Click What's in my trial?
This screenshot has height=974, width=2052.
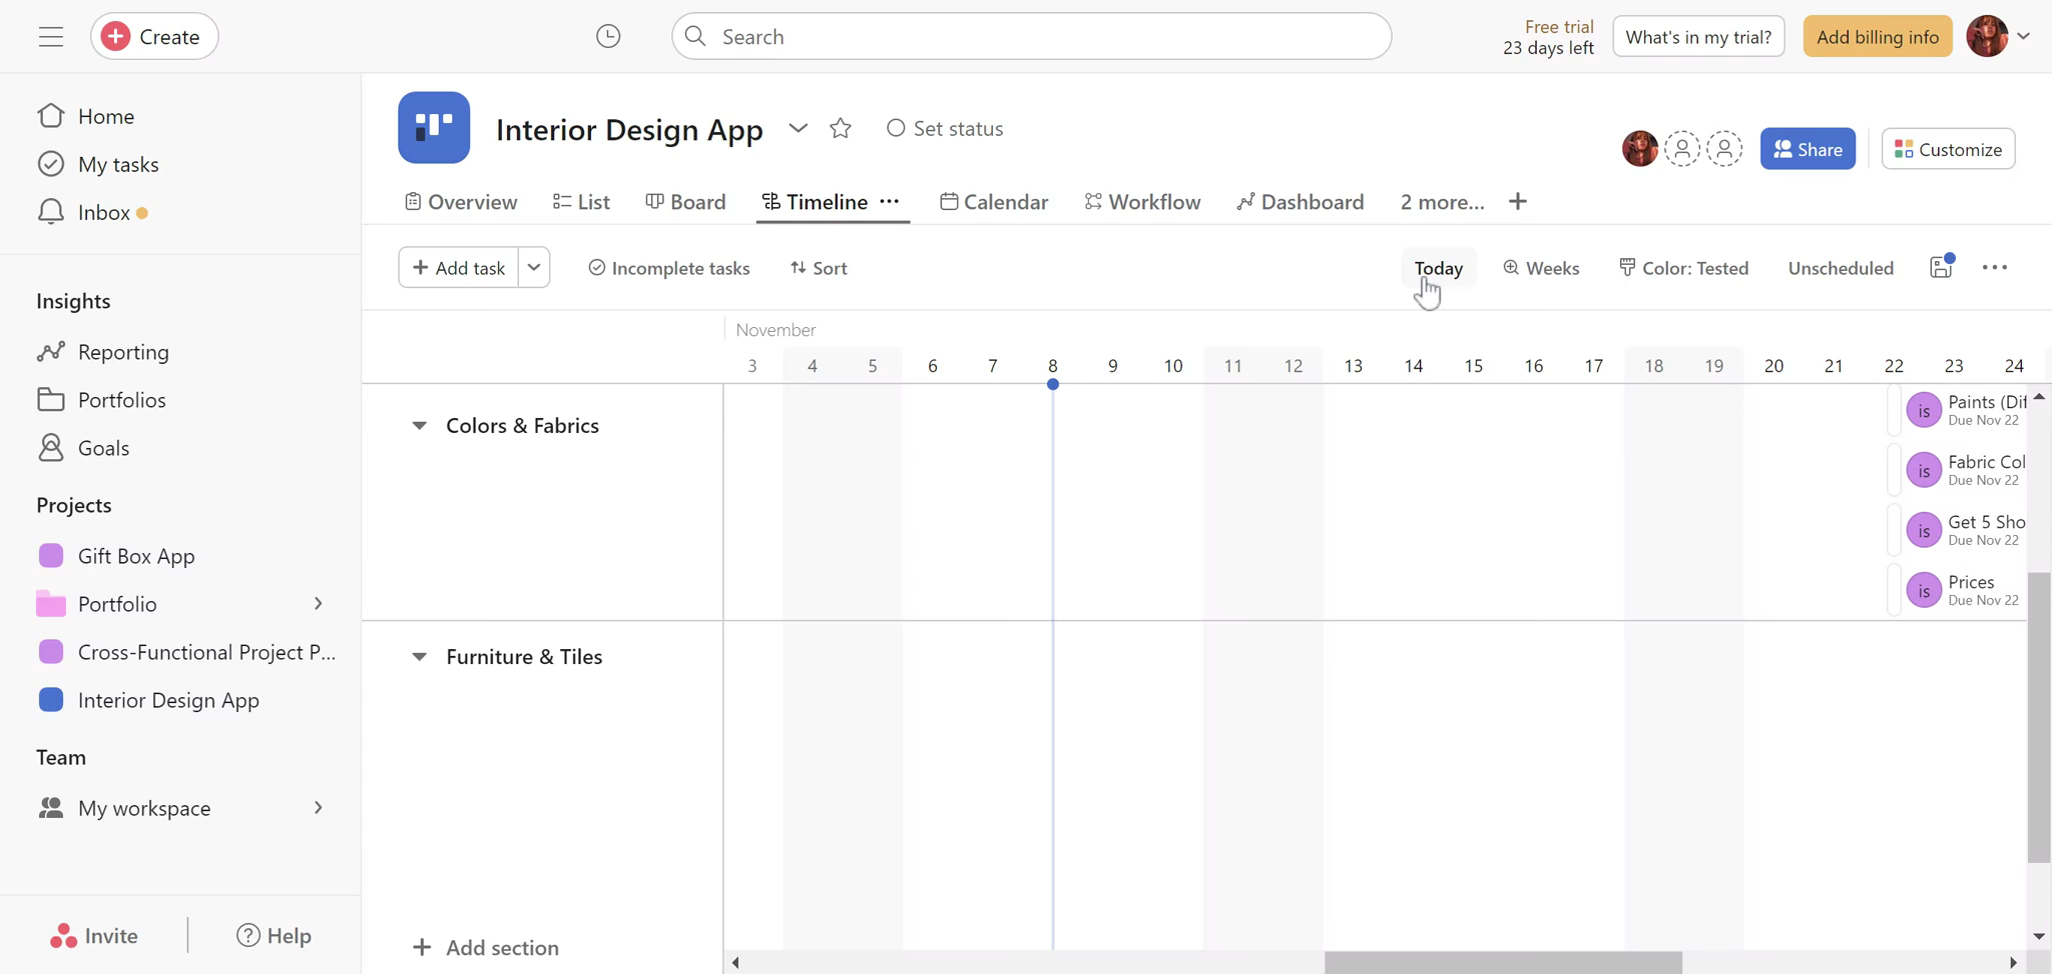click(x=1698, y=37)
